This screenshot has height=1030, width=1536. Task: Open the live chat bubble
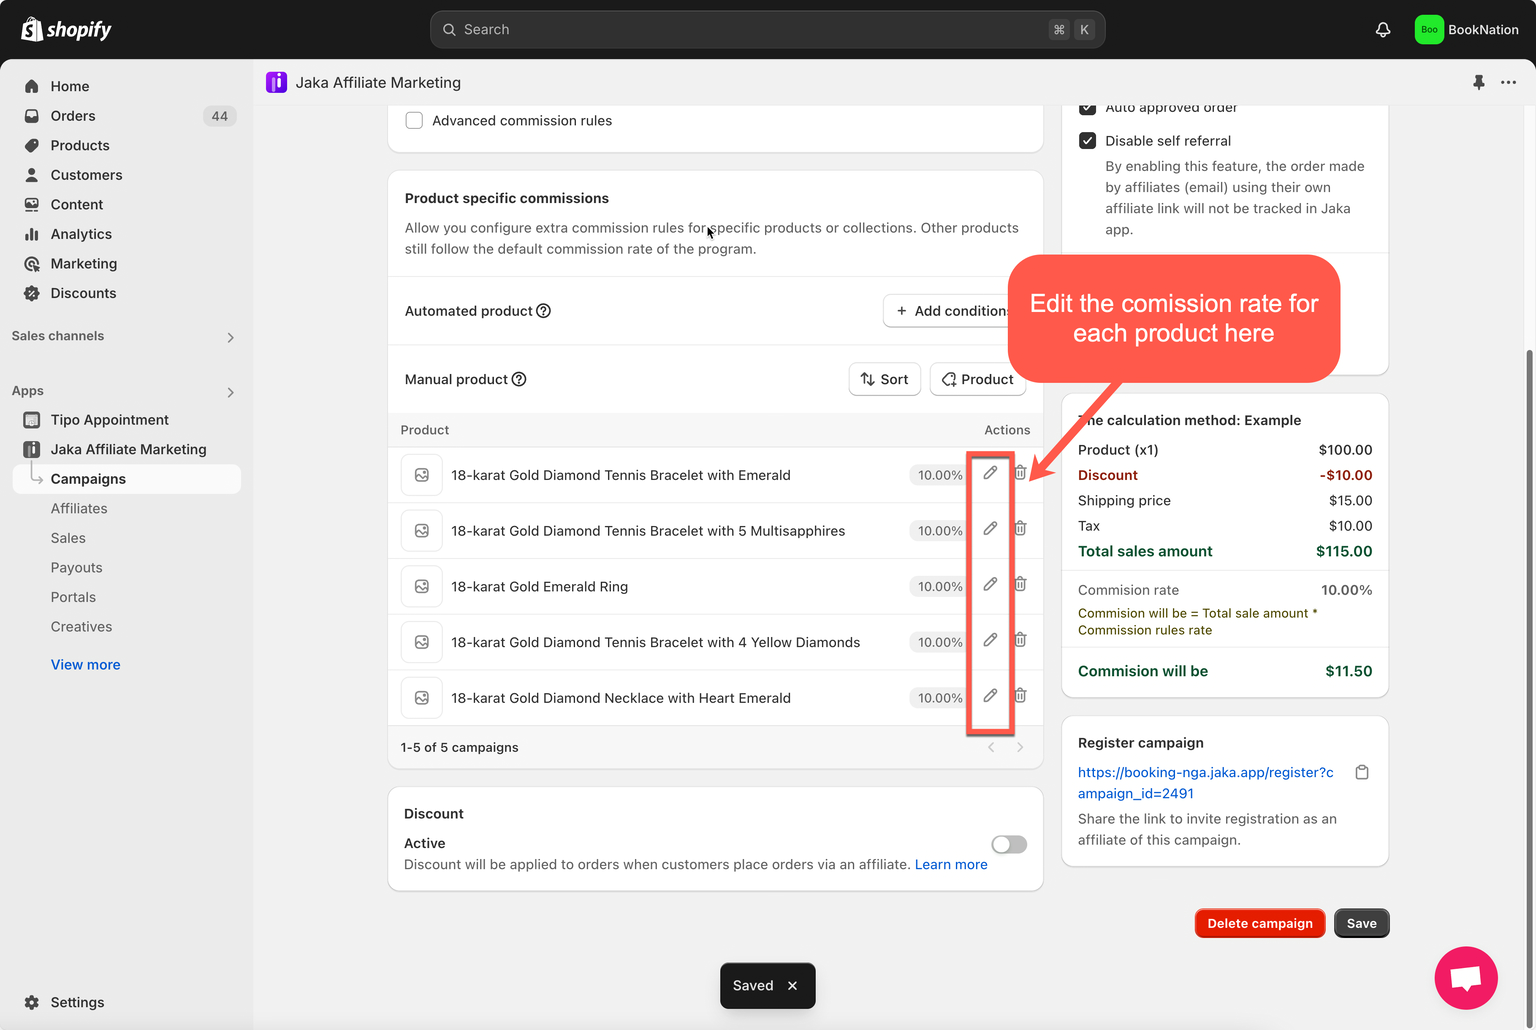[x=1465, y=977]
